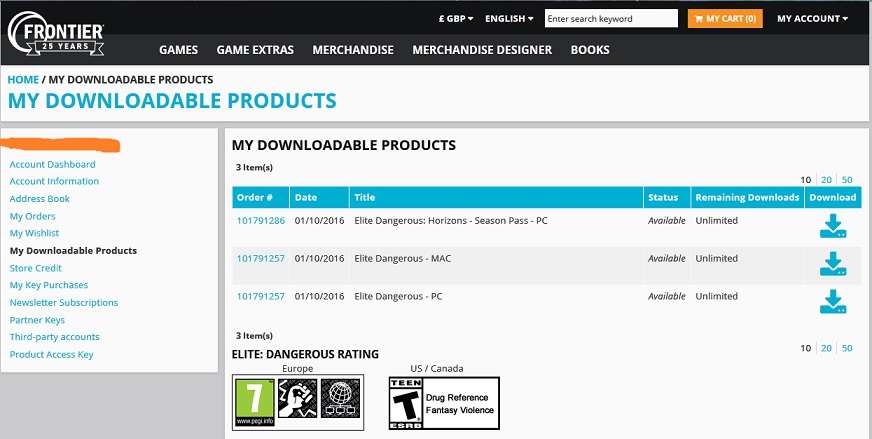Click Available status in Horizons row
The image size is (872, 439).
pyautogui.click(x=667, y=220)
